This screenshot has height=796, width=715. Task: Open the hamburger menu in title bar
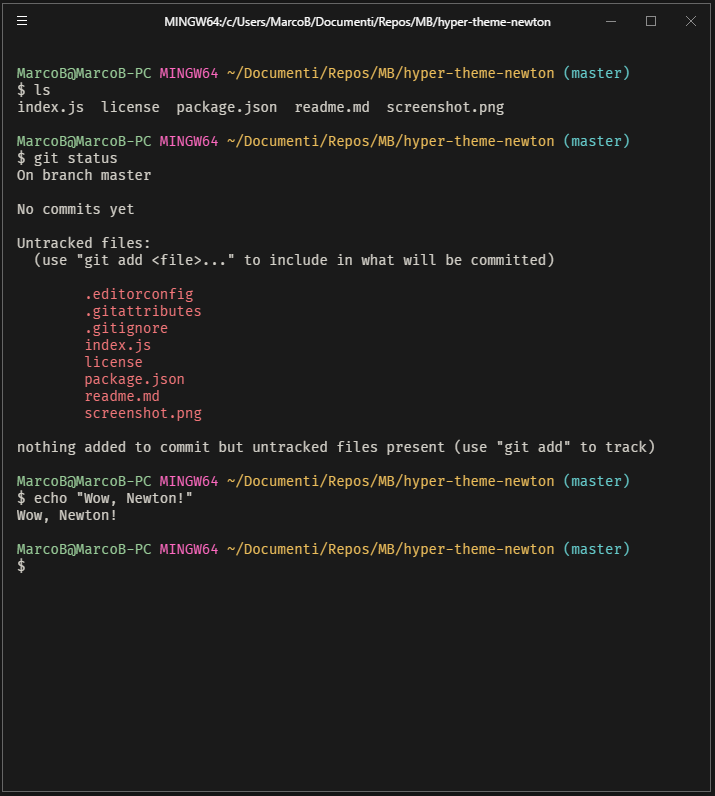tap(22, 20)
